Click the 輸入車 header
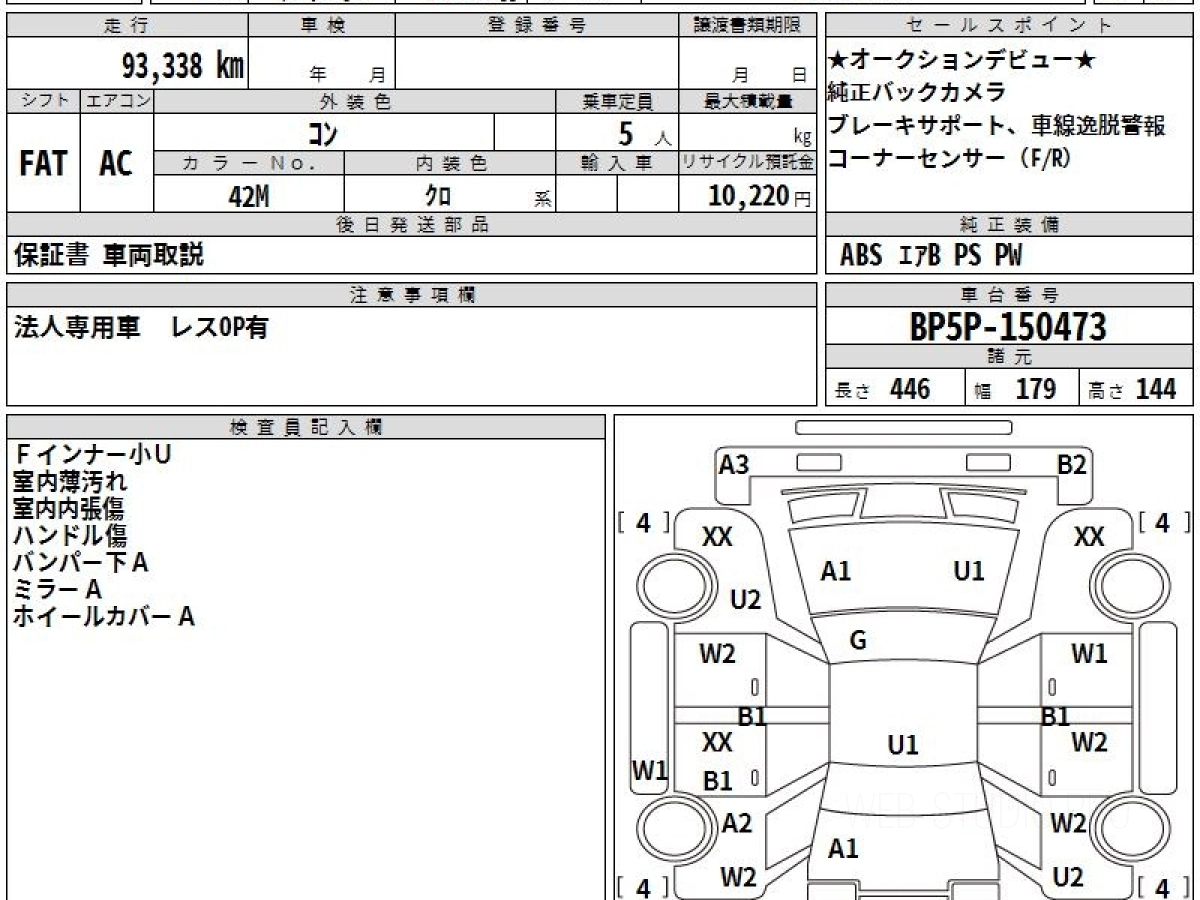The width and height of the screenshot is (1200, 900). [x=617, y=163]
